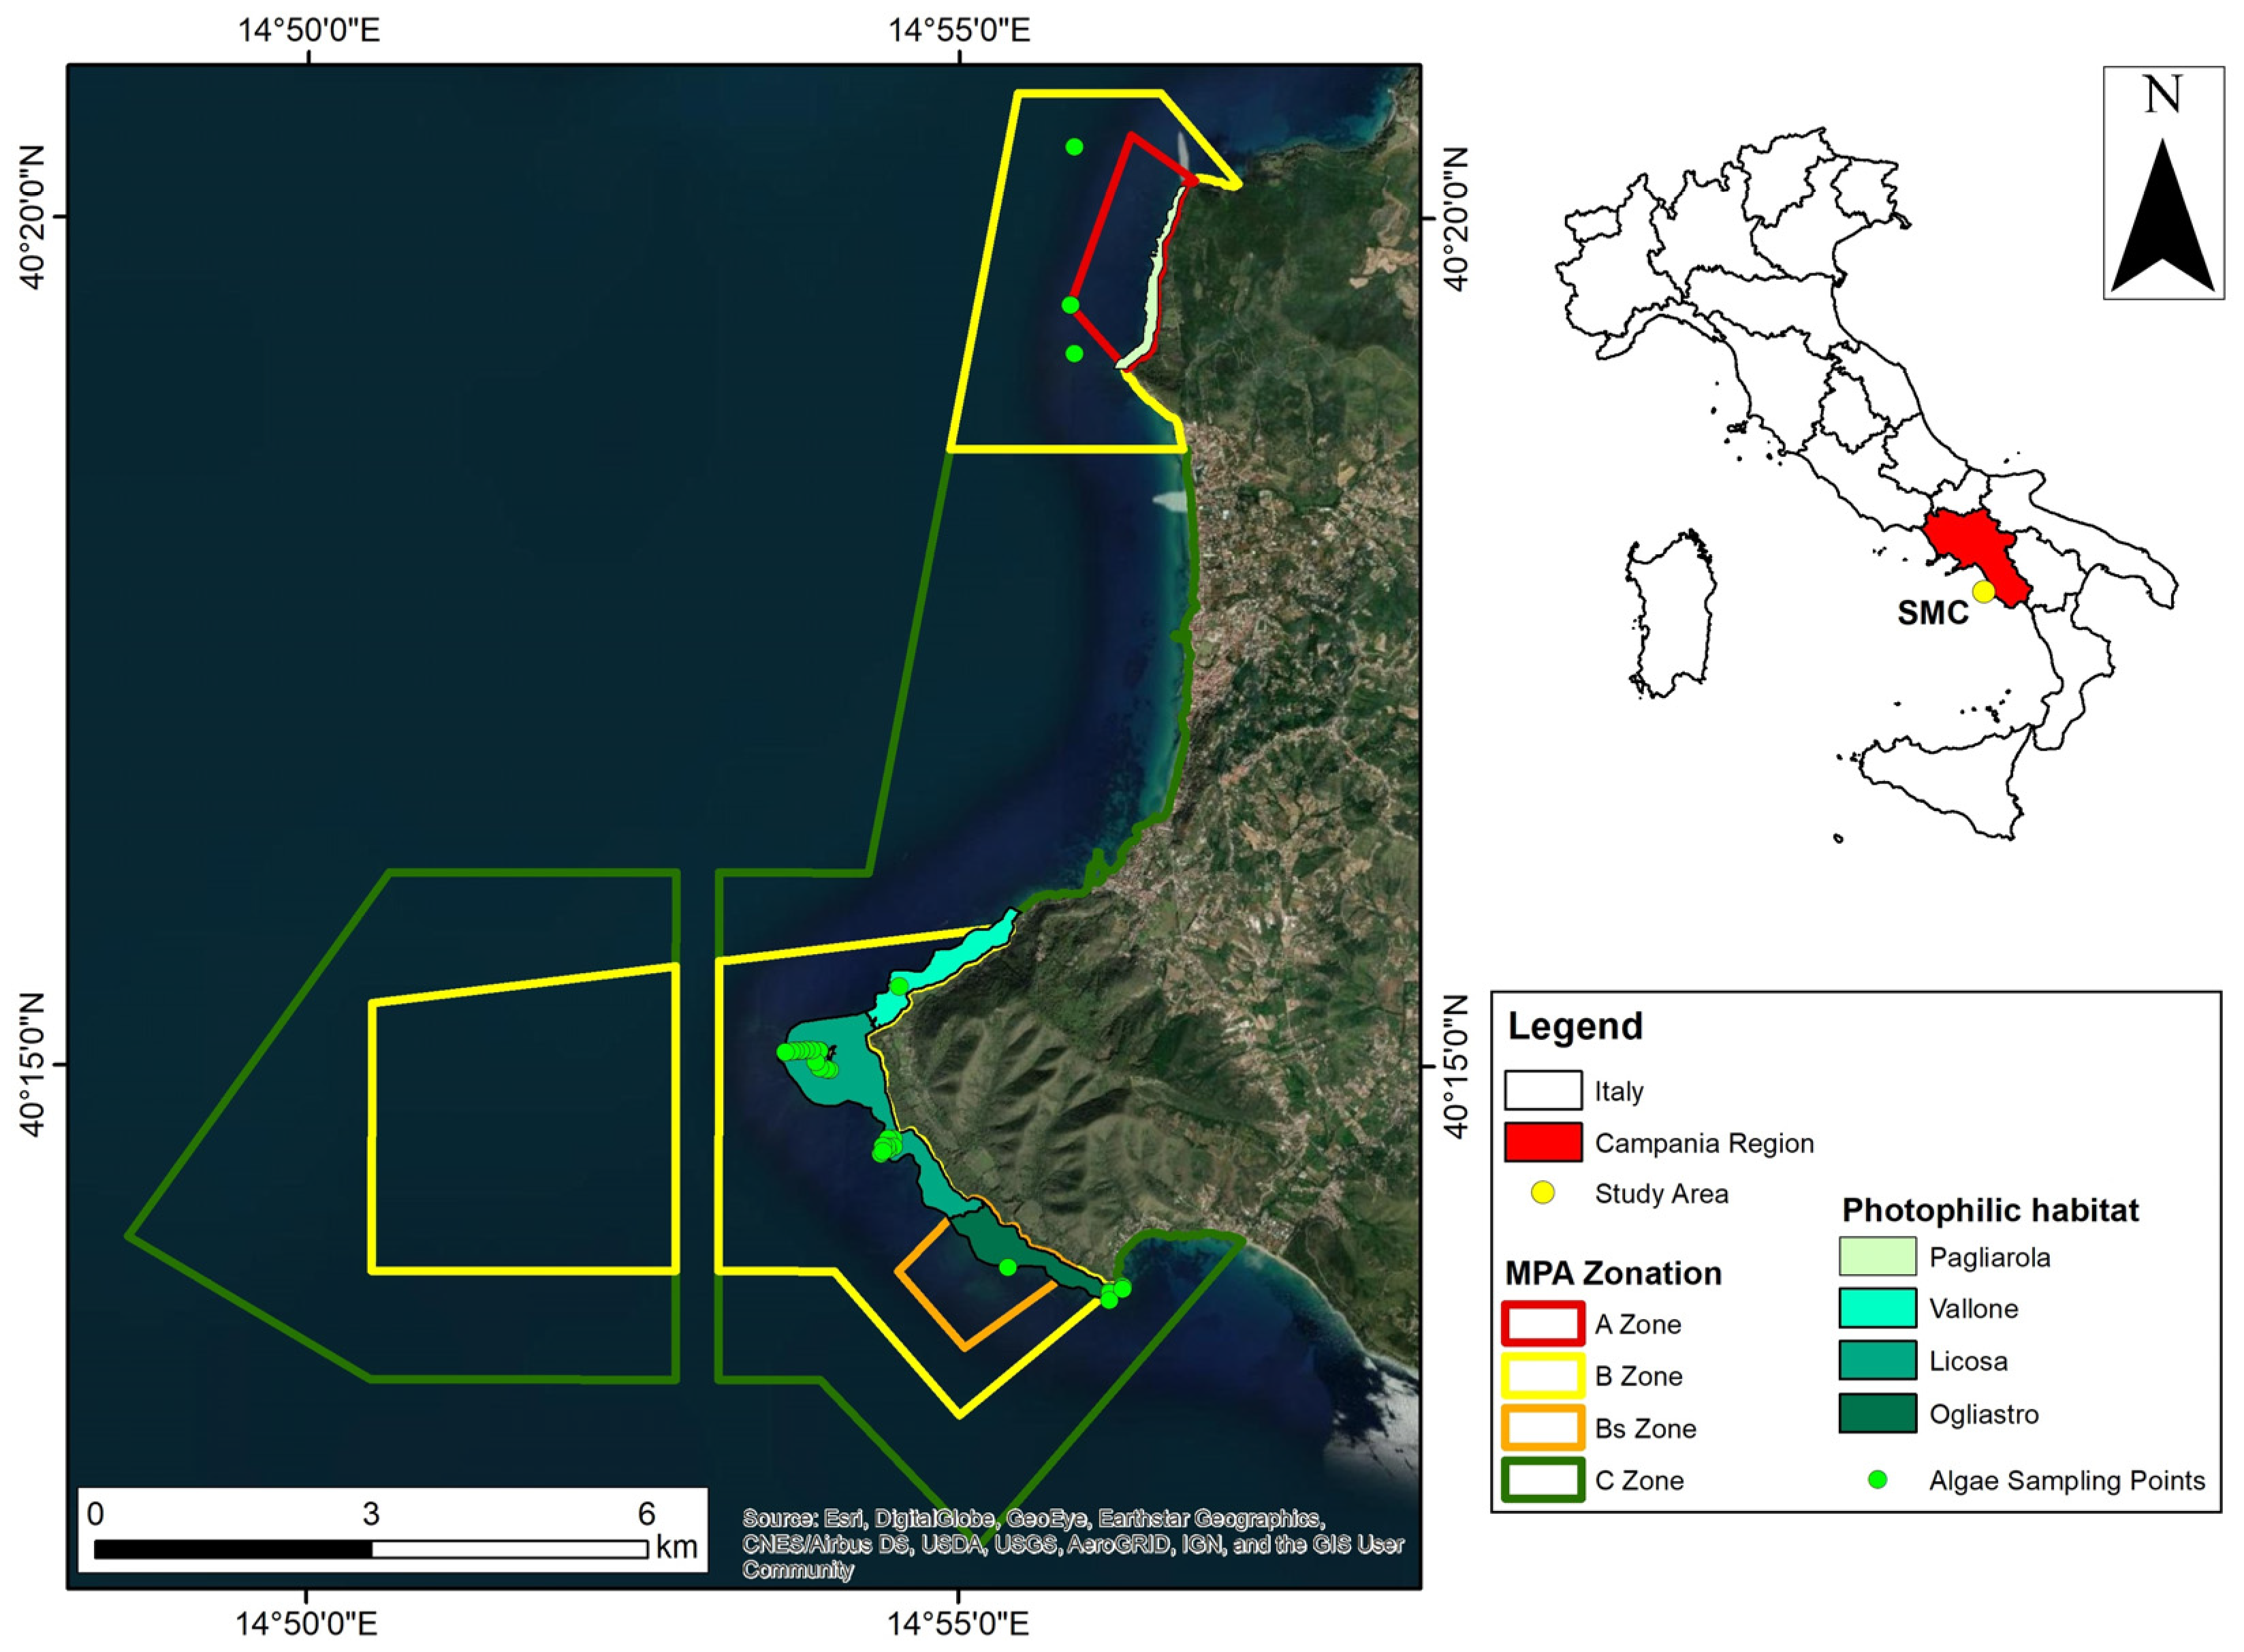Click the Legend title text
This screenshot has height=1652, width=2244.
(1575, 1027)
